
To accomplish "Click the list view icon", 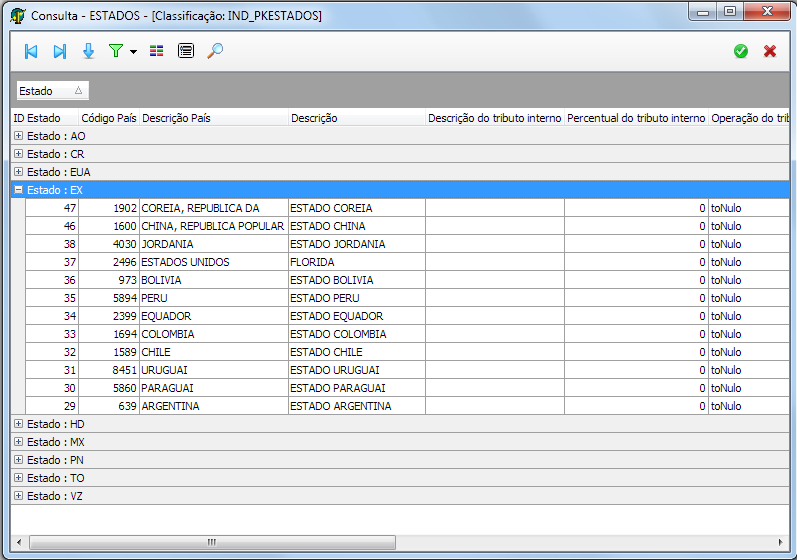I will 186,51.
